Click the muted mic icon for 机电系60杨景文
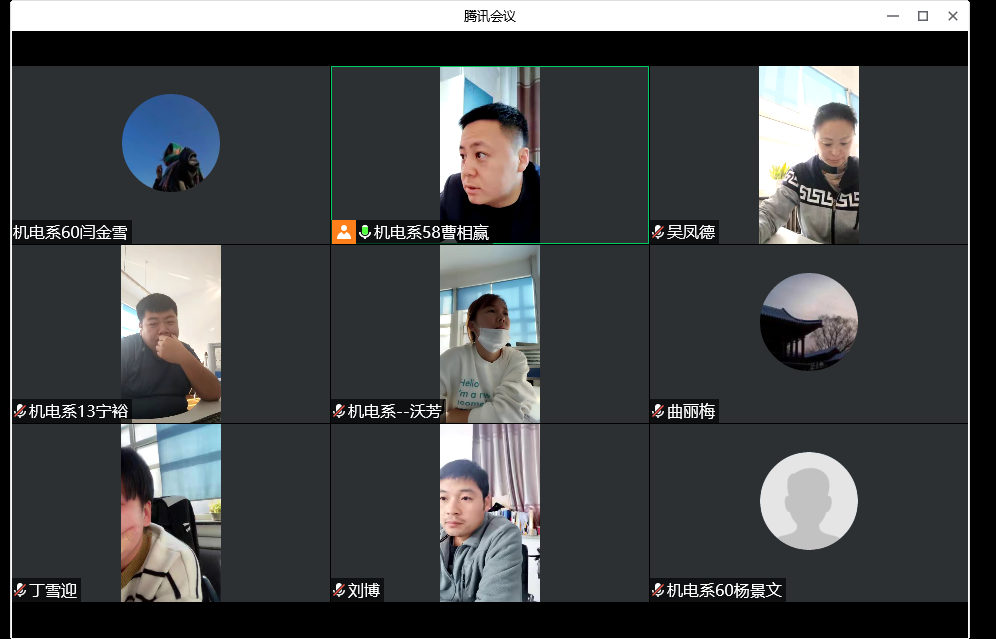The width and height of the screenshot is (996, 639). (658, 590)
